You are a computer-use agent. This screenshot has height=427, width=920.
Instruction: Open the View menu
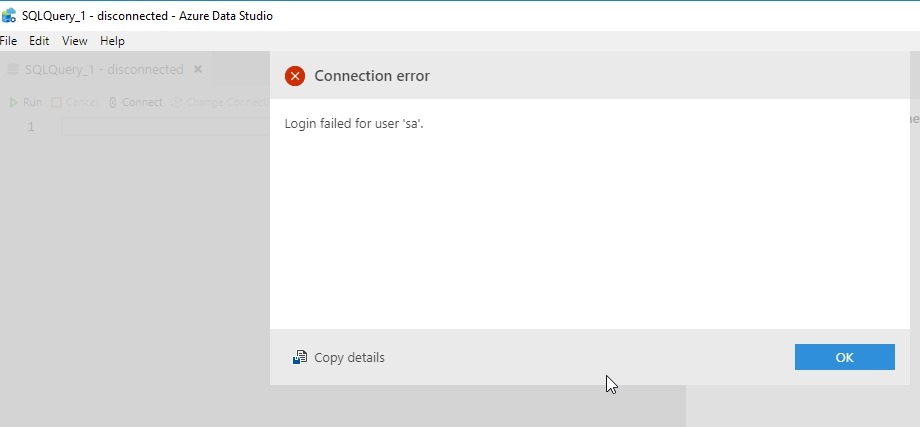point(75,41)
